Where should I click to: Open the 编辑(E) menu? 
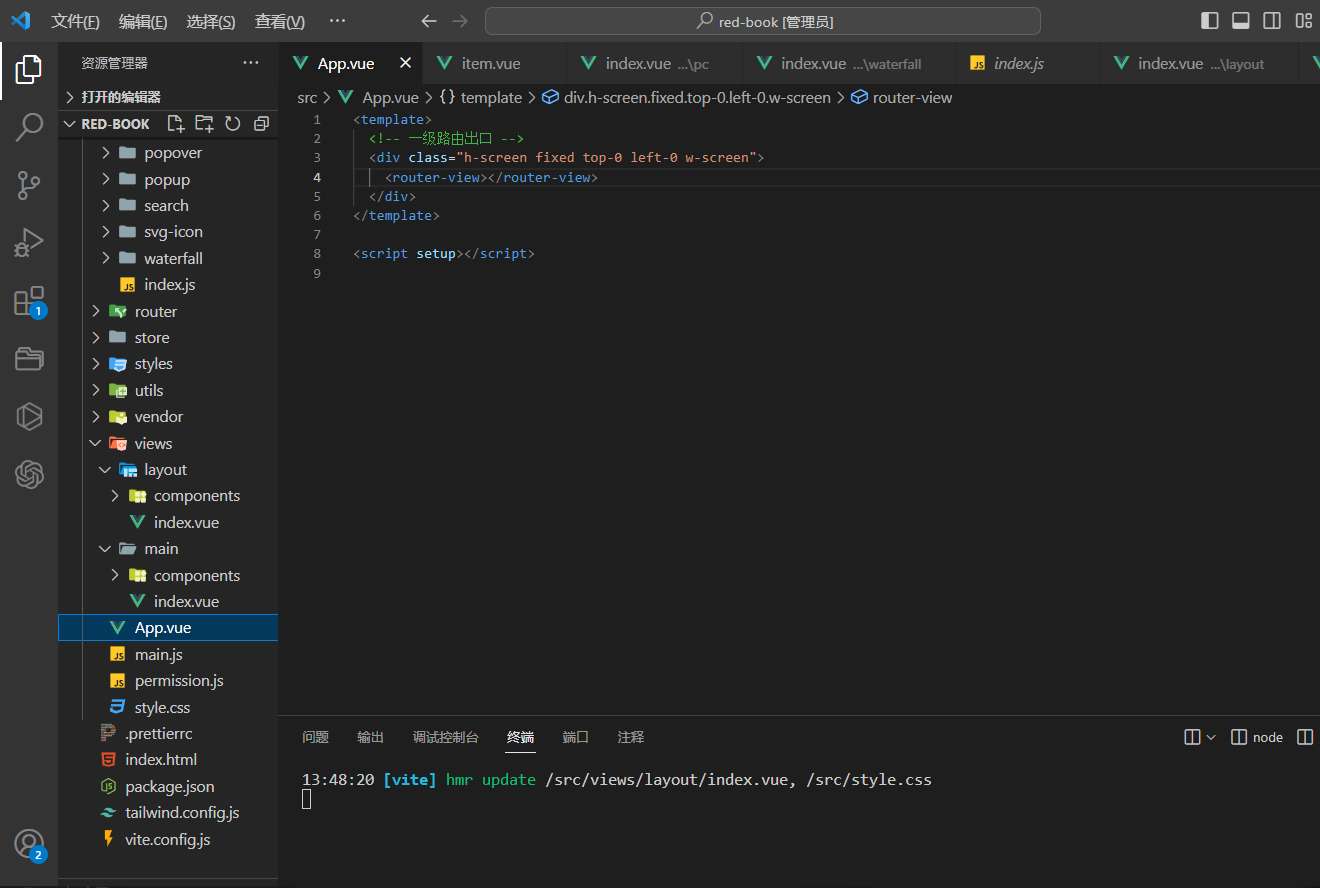(x=143, y=22)
